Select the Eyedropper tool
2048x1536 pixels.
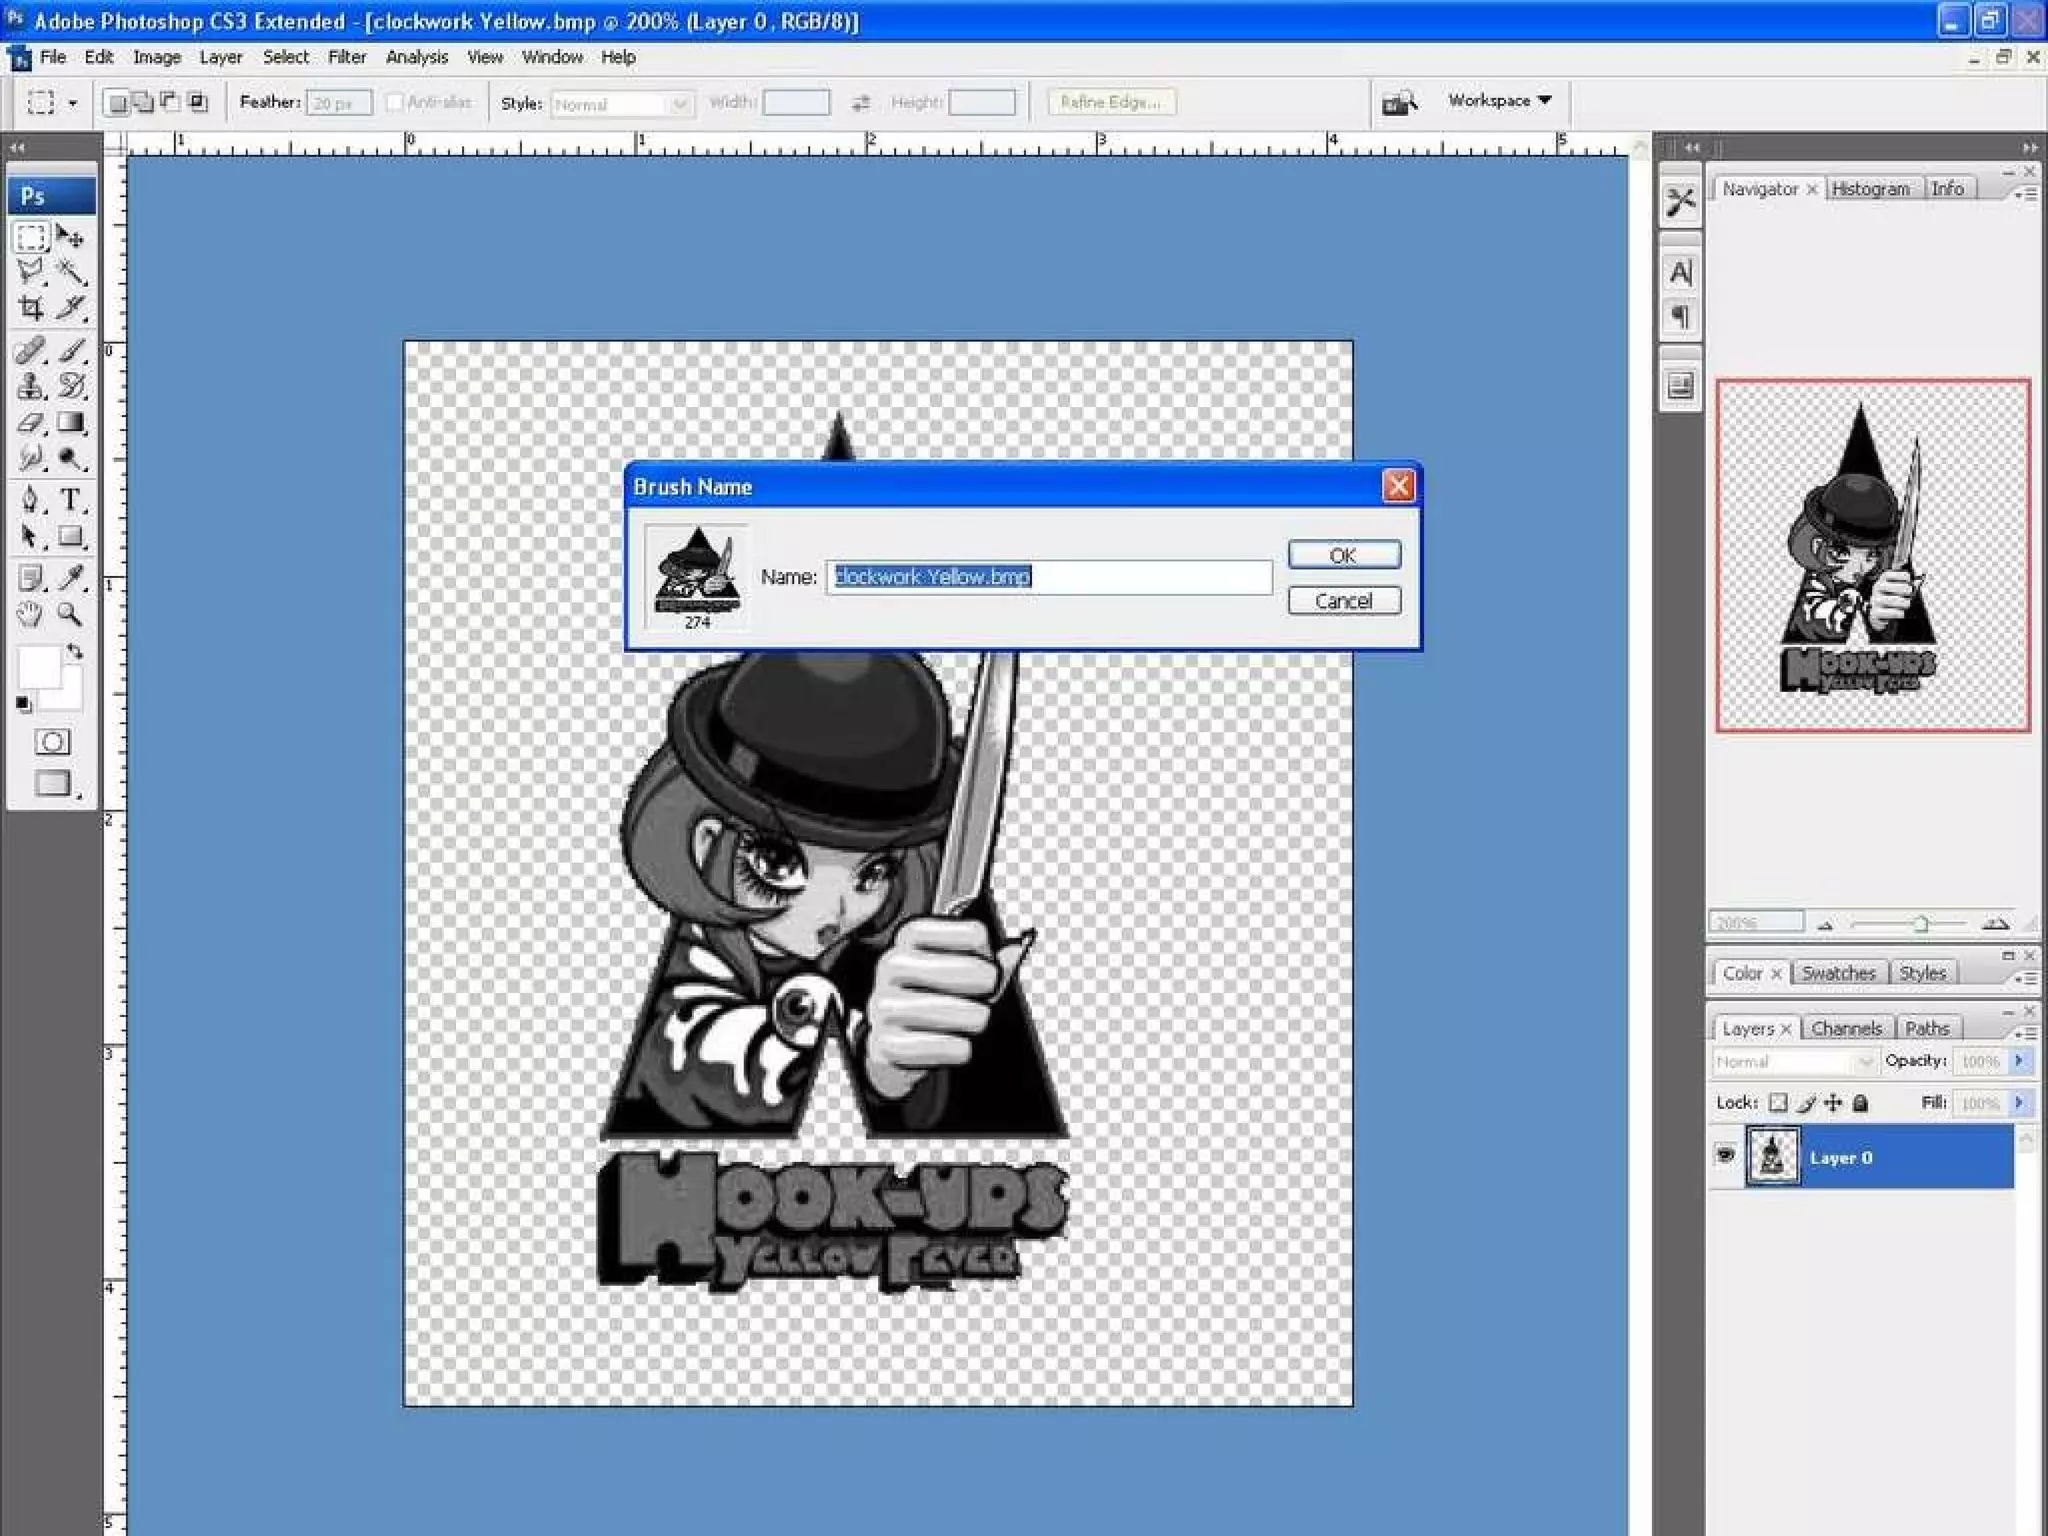70,577
